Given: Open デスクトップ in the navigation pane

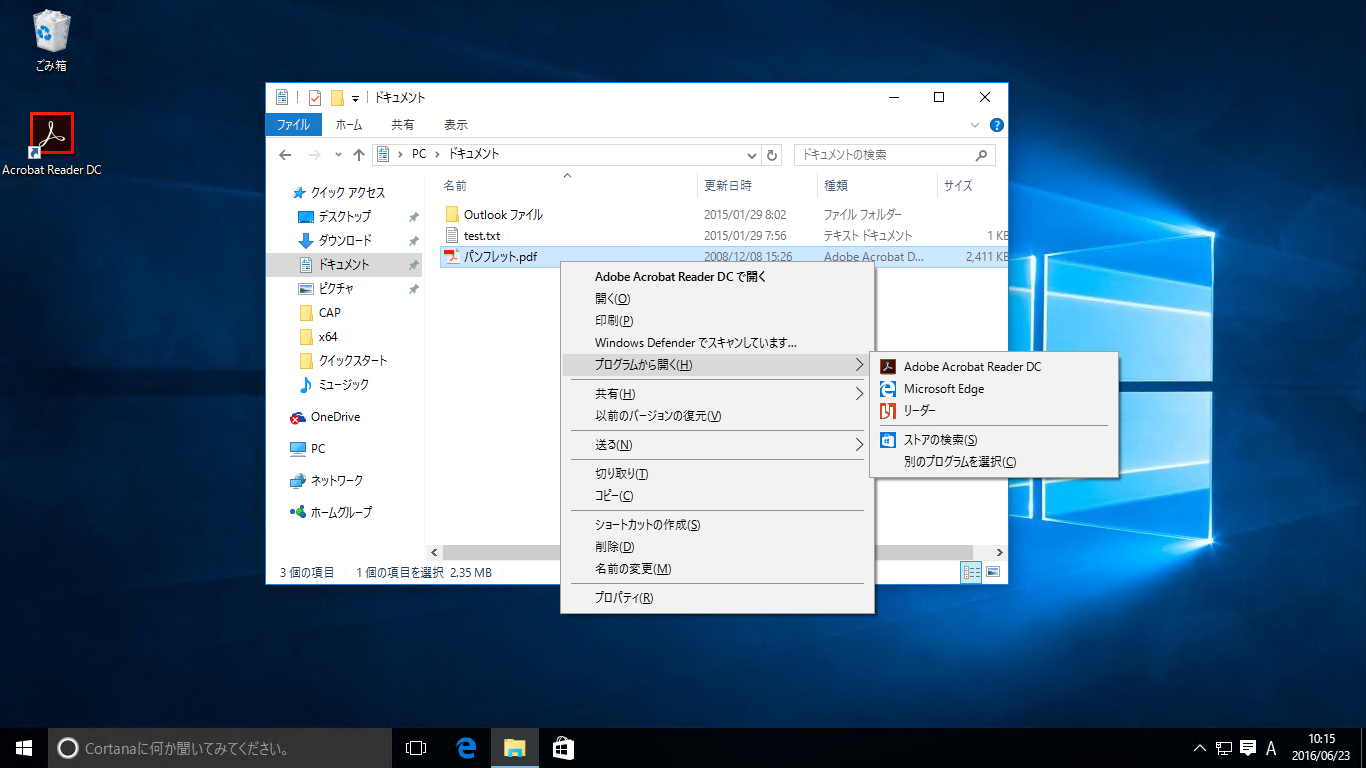Looking at the screenshot, I should click(x=344, y=216).
